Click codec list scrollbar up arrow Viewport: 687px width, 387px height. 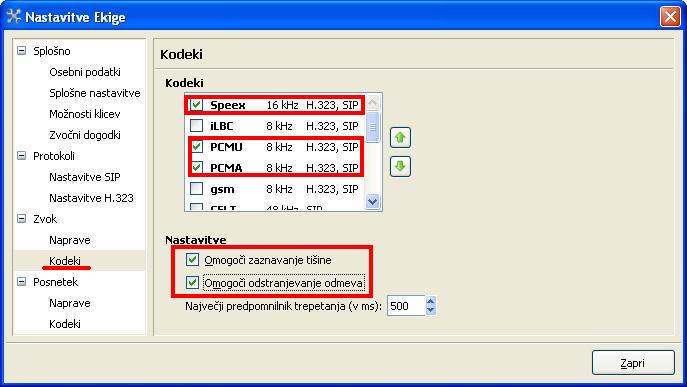[x=372, y=103]
